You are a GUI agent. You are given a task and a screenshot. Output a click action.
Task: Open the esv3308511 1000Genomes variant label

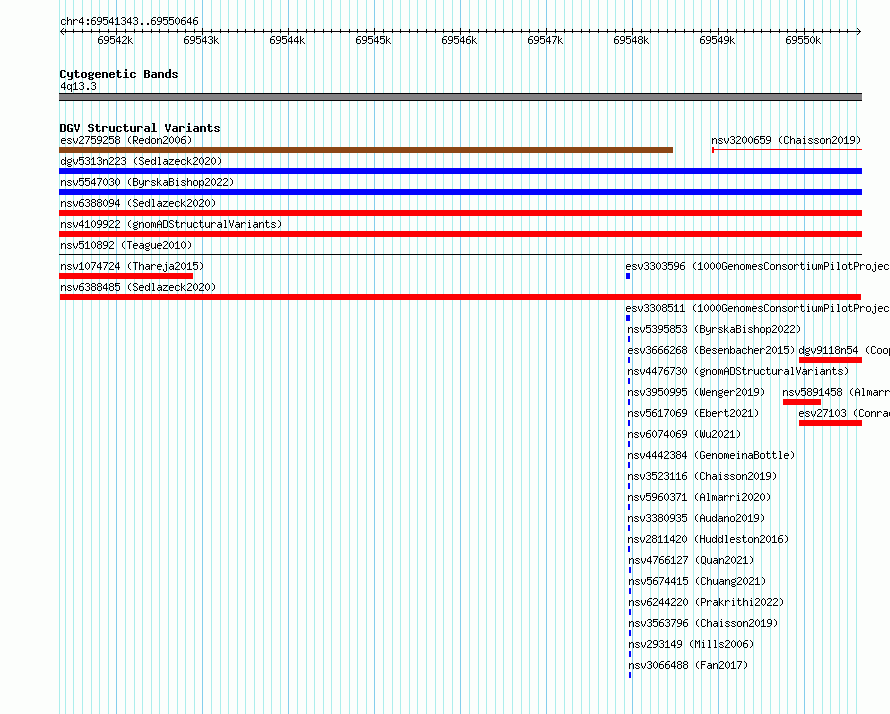click(757, 308)
